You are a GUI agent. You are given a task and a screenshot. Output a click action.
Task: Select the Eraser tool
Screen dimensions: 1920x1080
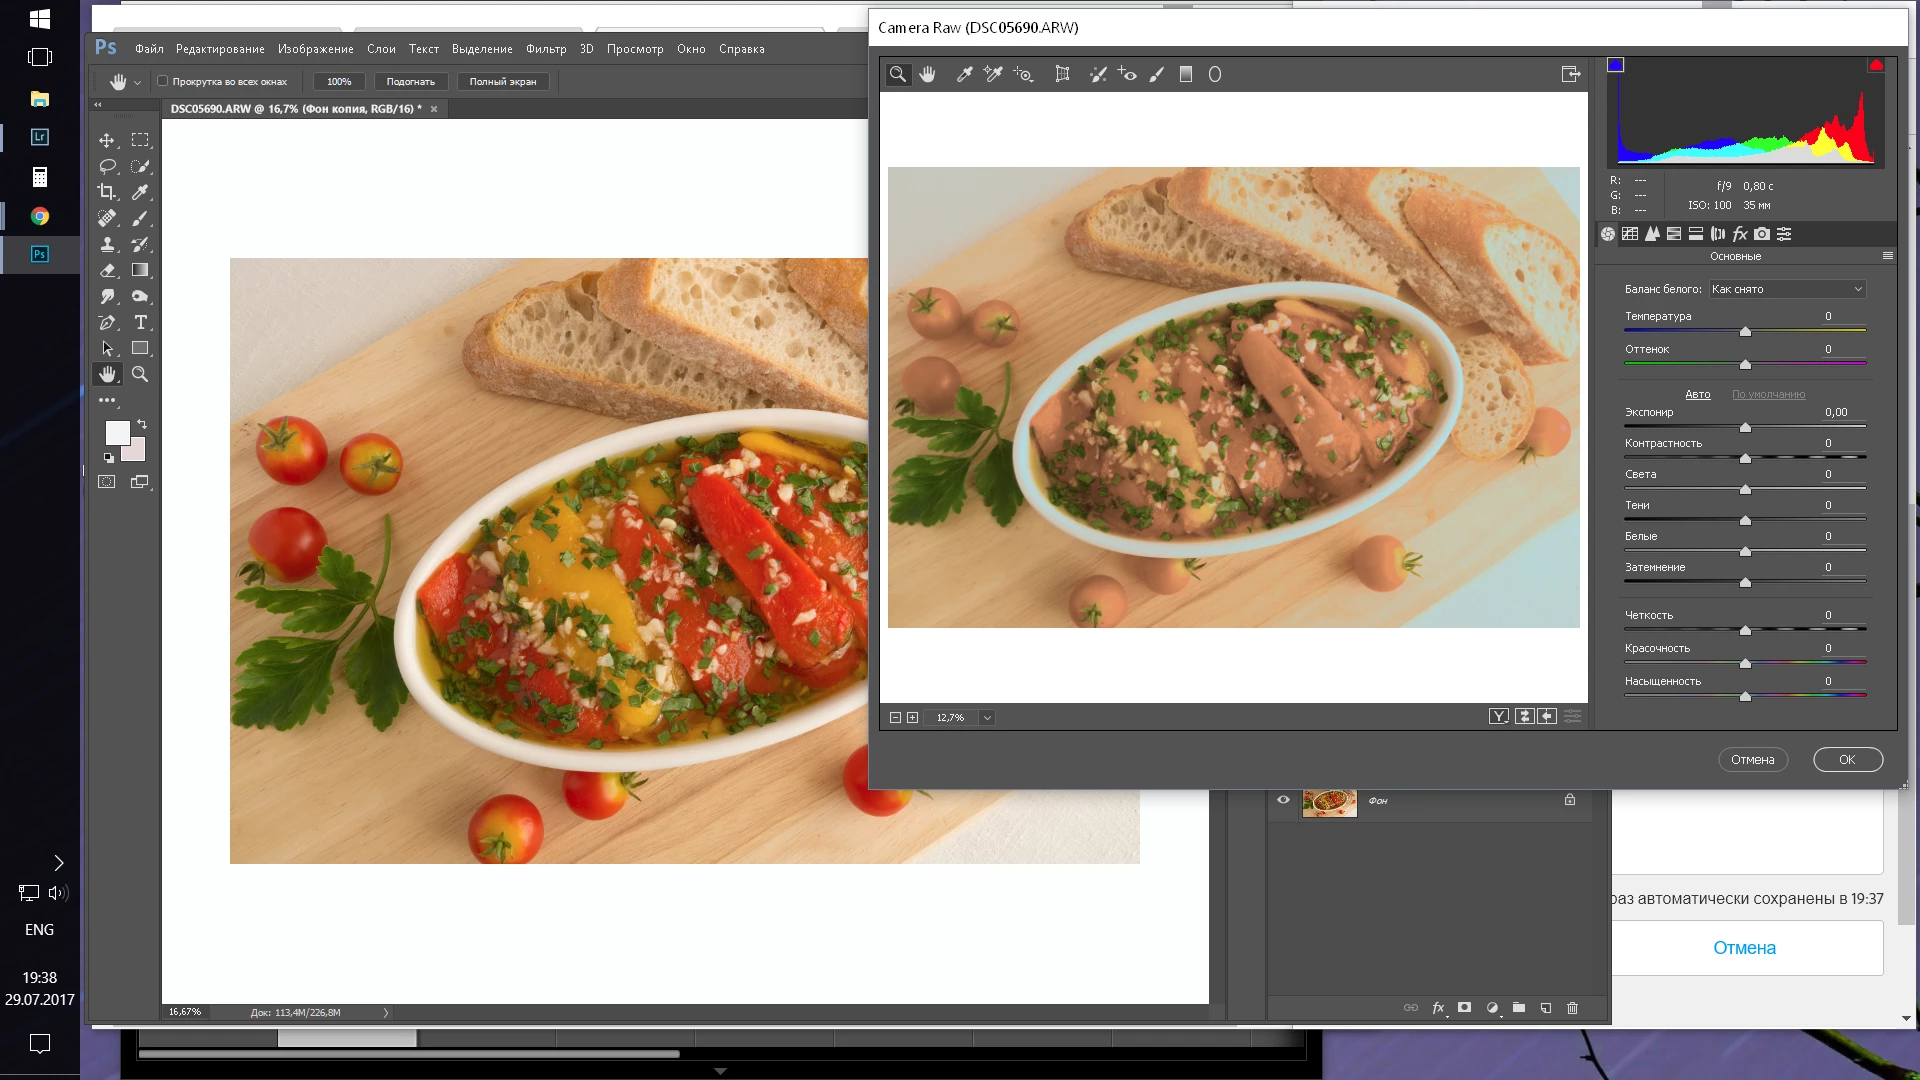click(x=107, y=270)
